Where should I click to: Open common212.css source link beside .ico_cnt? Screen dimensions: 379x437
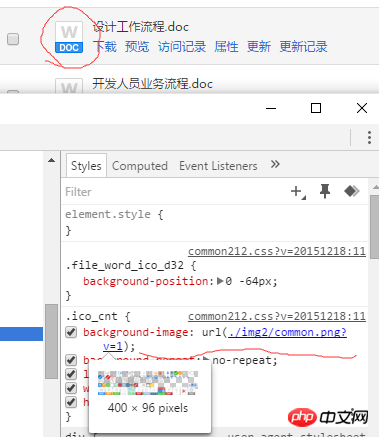coord(277,316)
